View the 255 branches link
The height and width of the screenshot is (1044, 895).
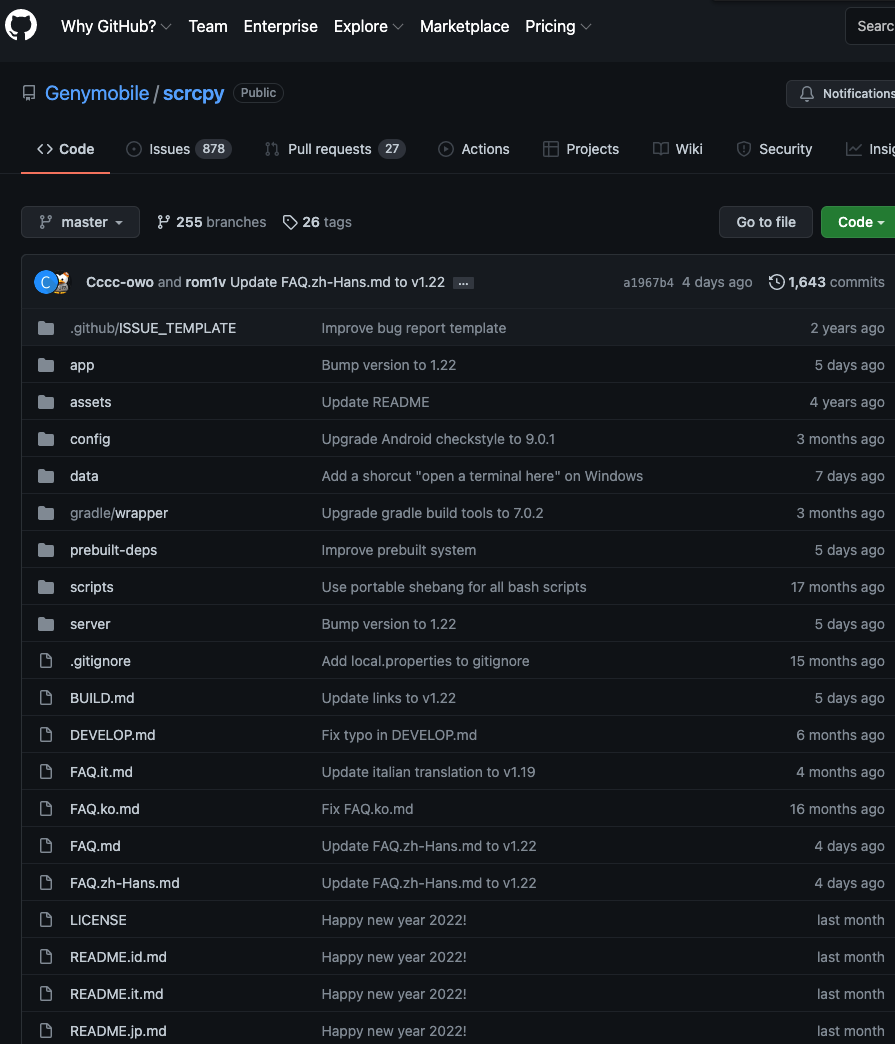211,222
